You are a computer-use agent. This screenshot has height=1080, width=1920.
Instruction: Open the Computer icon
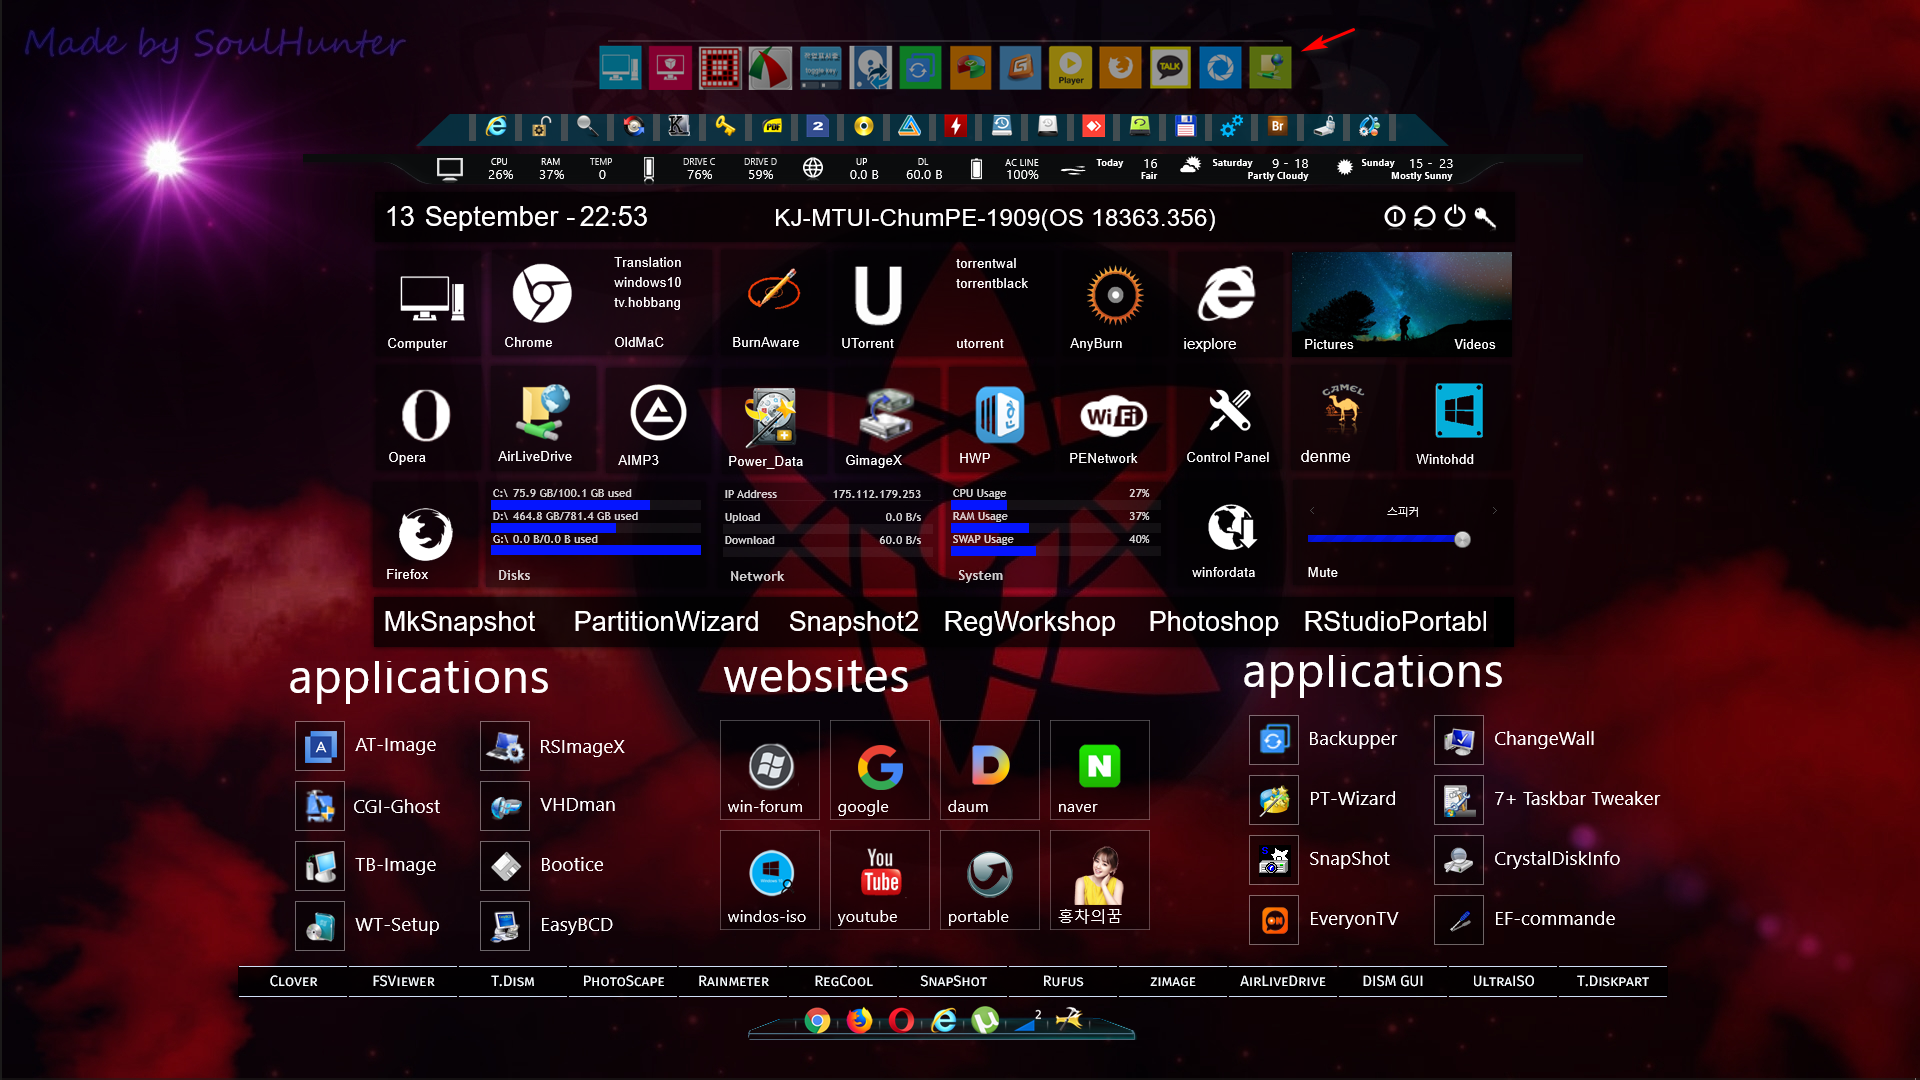(431, 298)
